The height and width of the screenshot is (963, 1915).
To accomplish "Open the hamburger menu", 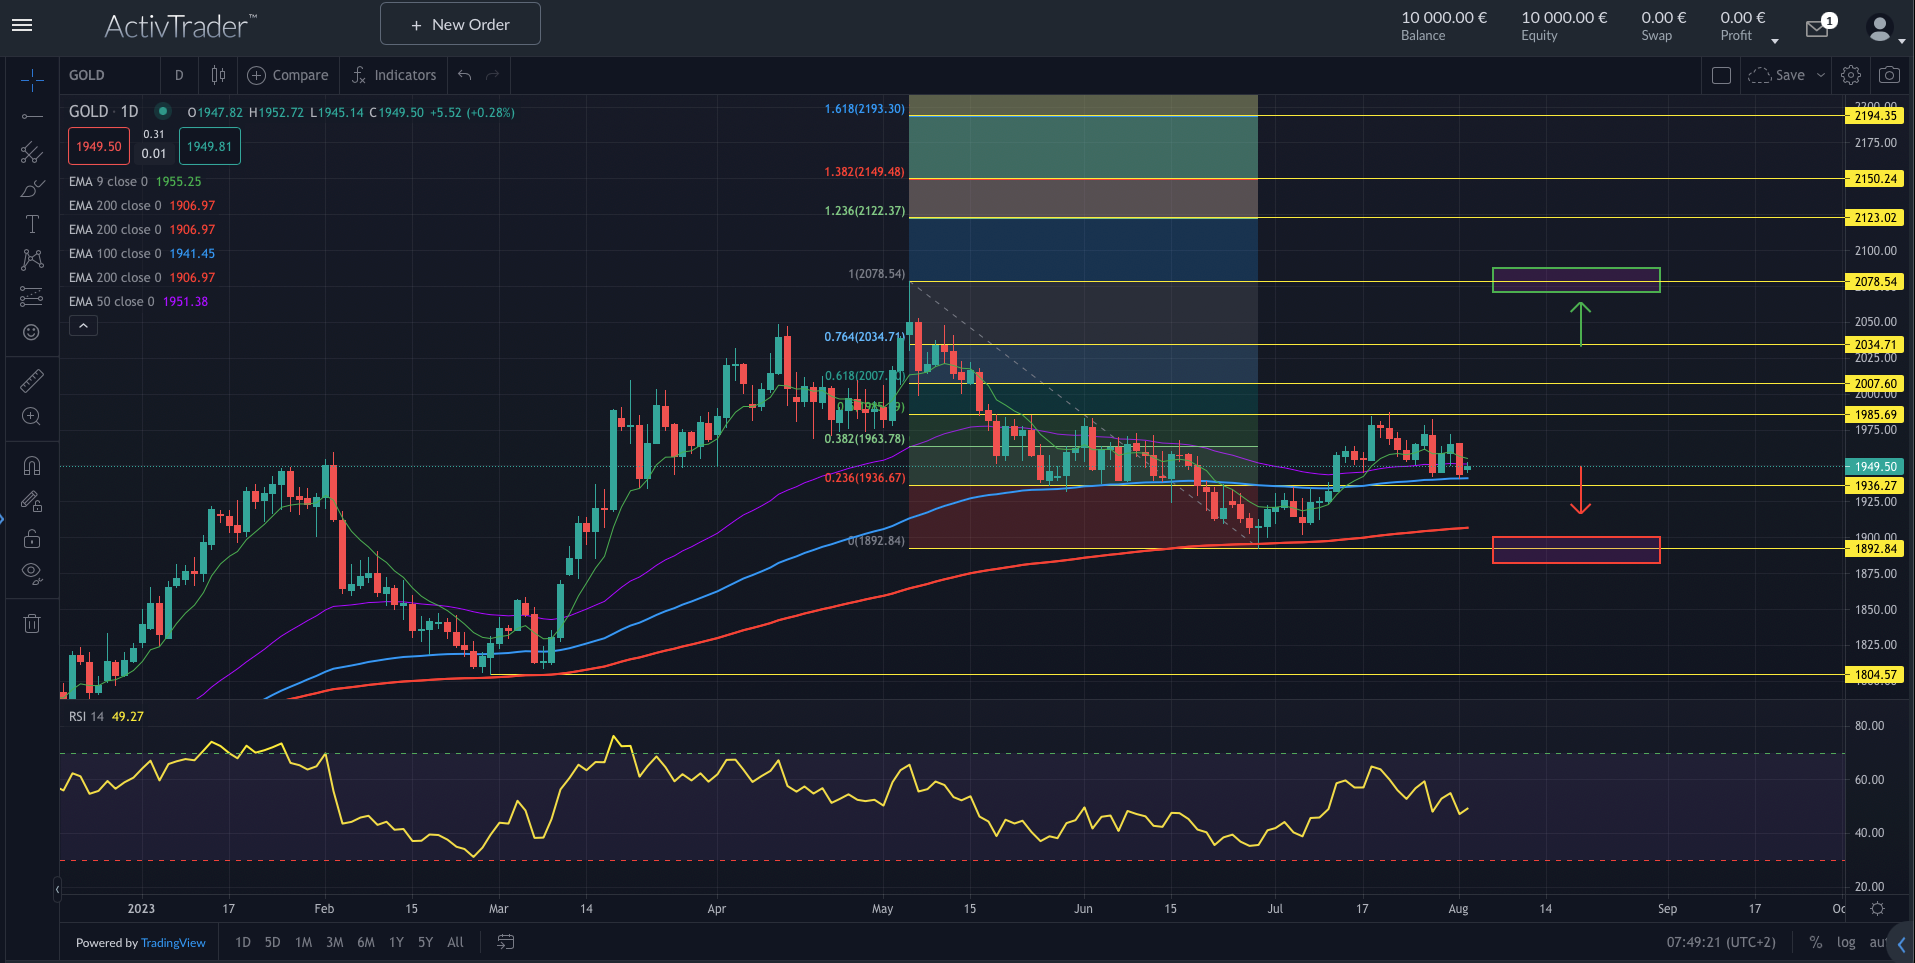I will tap(22, 25).
